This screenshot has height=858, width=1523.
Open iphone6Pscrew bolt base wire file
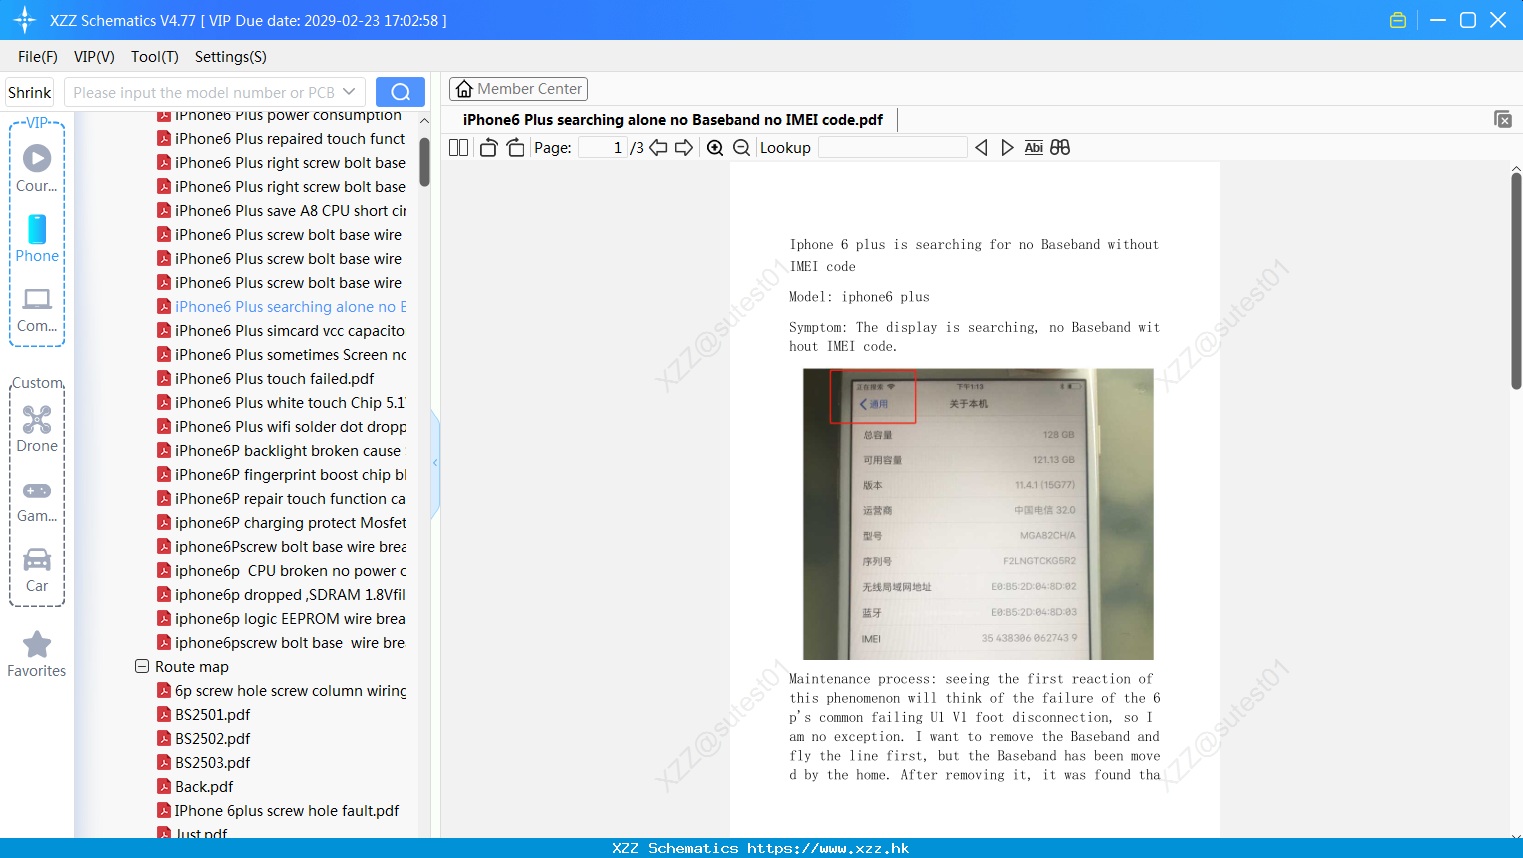[281, 546]
